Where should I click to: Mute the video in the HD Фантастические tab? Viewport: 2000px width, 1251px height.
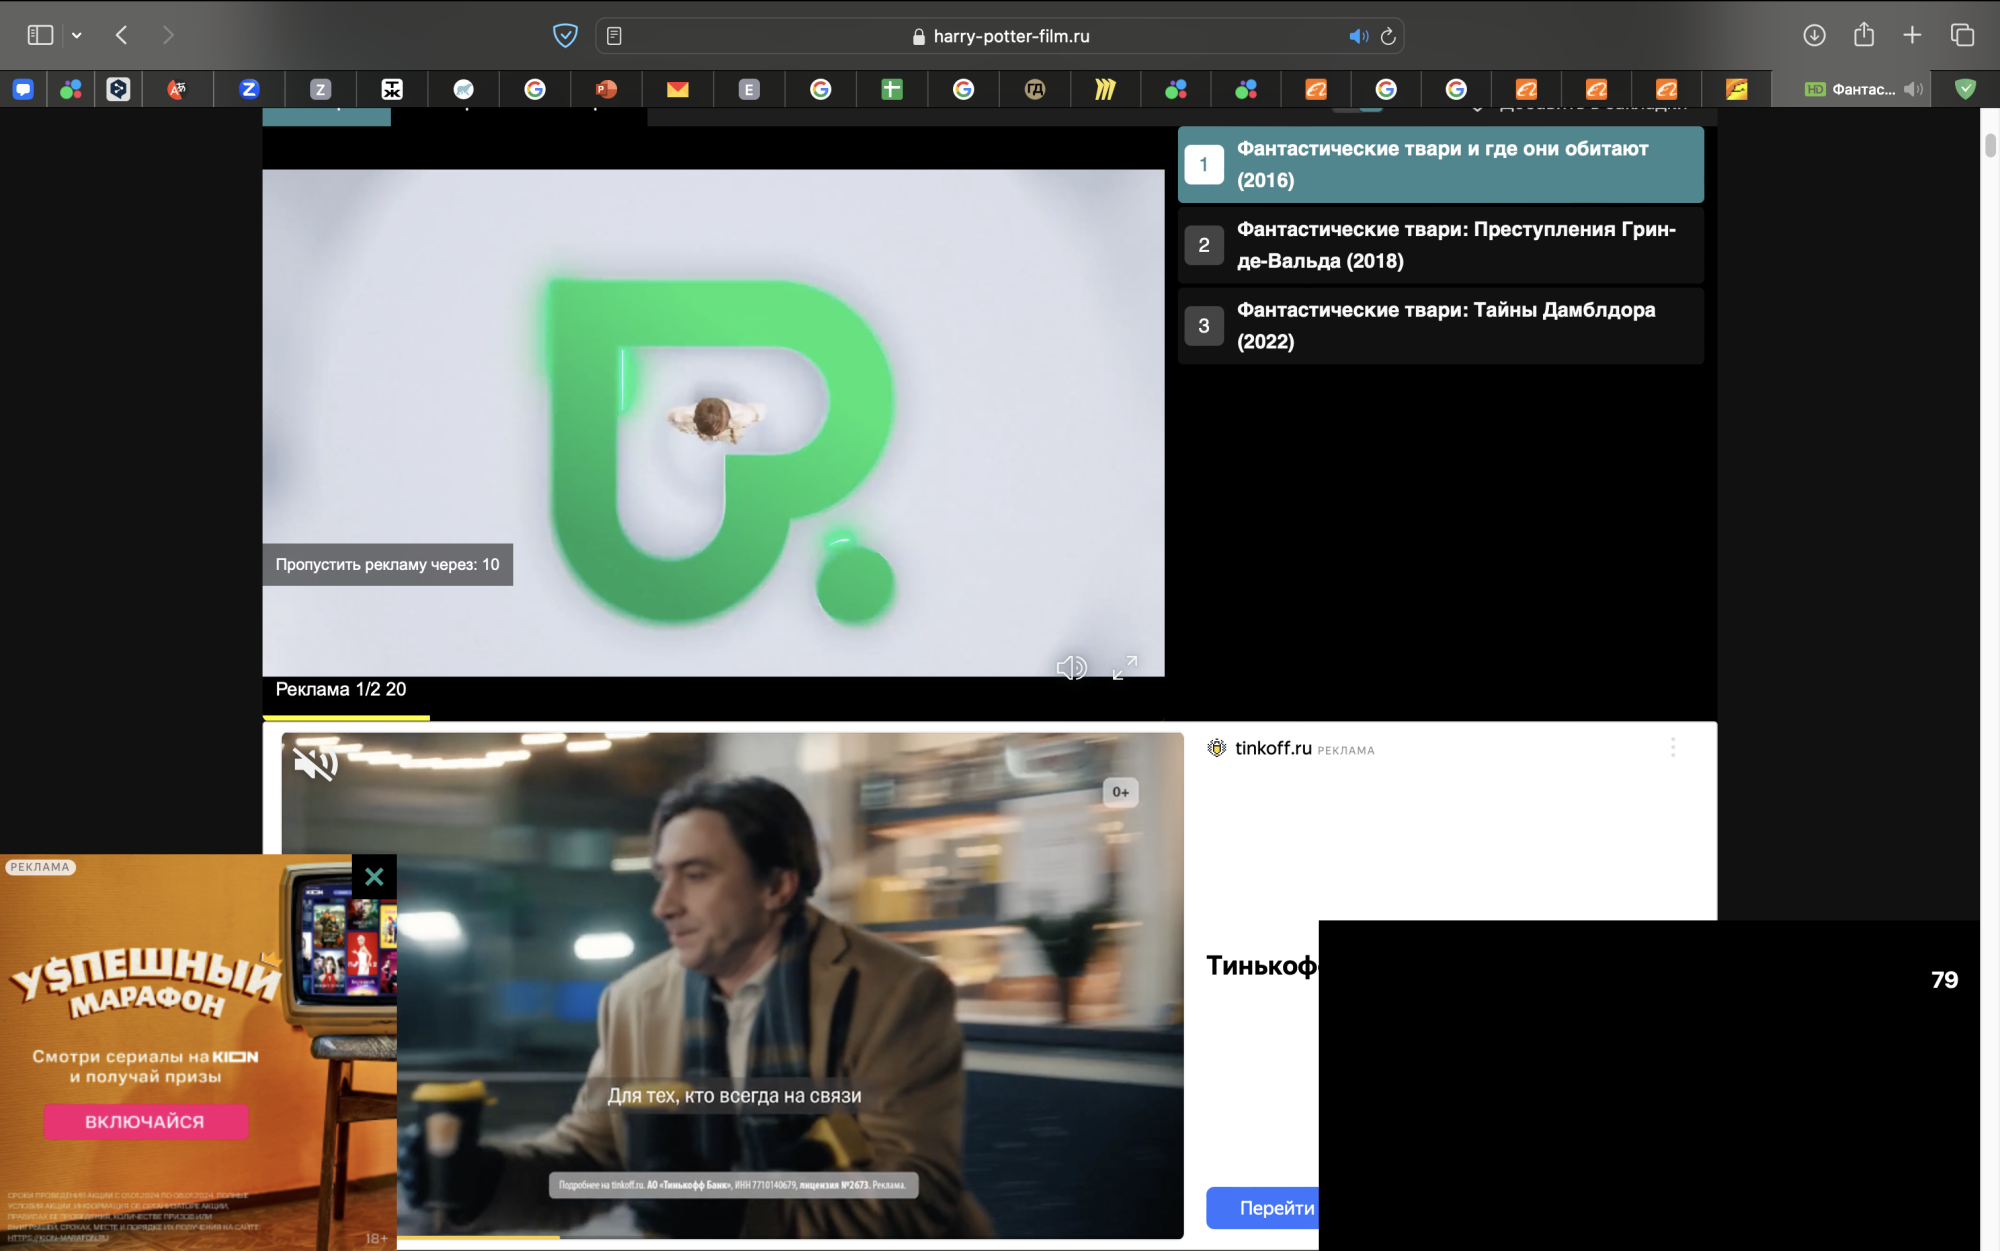(x=1914, y=88)
